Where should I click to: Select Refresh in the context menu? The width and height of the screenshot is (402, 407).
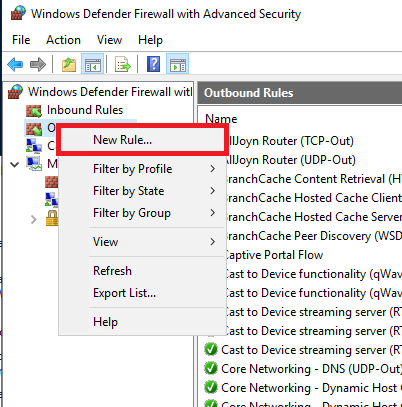tap(142, 271)
